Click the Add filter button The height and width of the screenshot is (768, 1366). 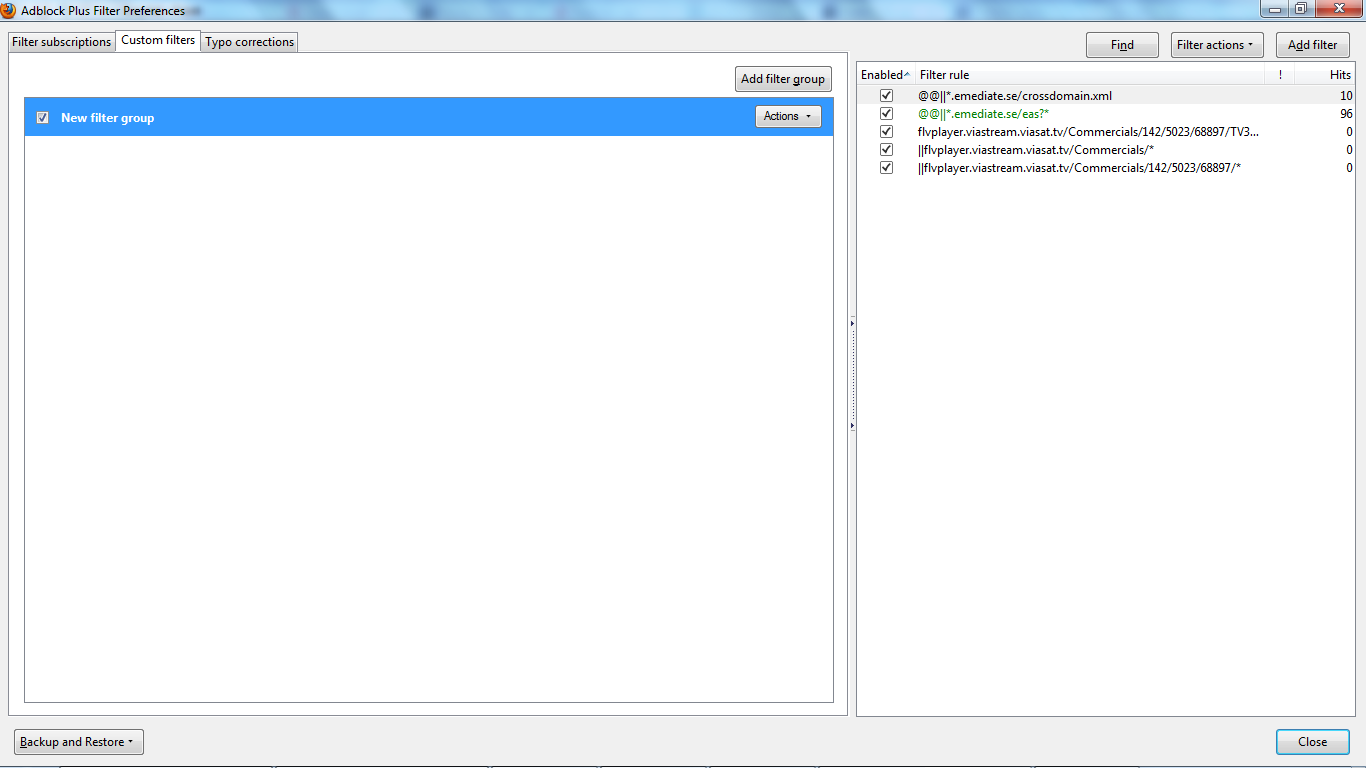(x=1313, y=45)
